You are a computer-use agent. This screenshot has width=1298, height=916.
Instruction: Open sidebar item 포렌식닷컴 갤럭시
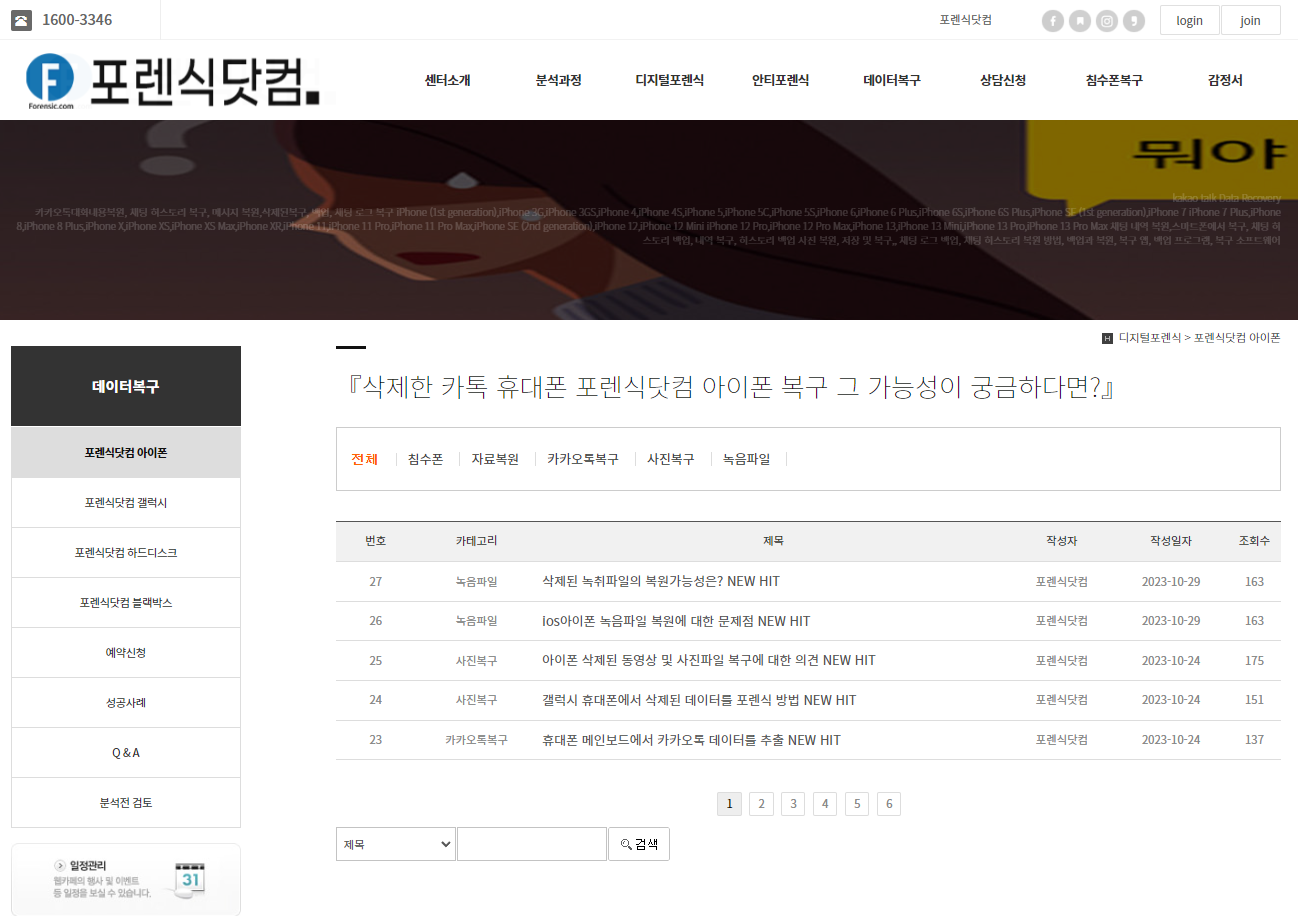[x=126, y=503]
